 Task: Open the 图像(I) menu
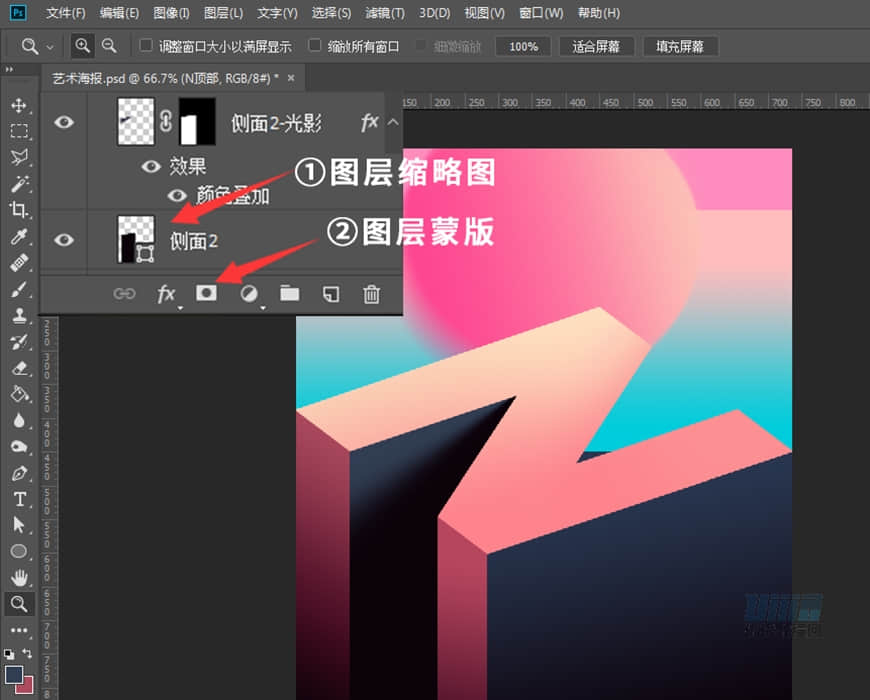(171, 13)
